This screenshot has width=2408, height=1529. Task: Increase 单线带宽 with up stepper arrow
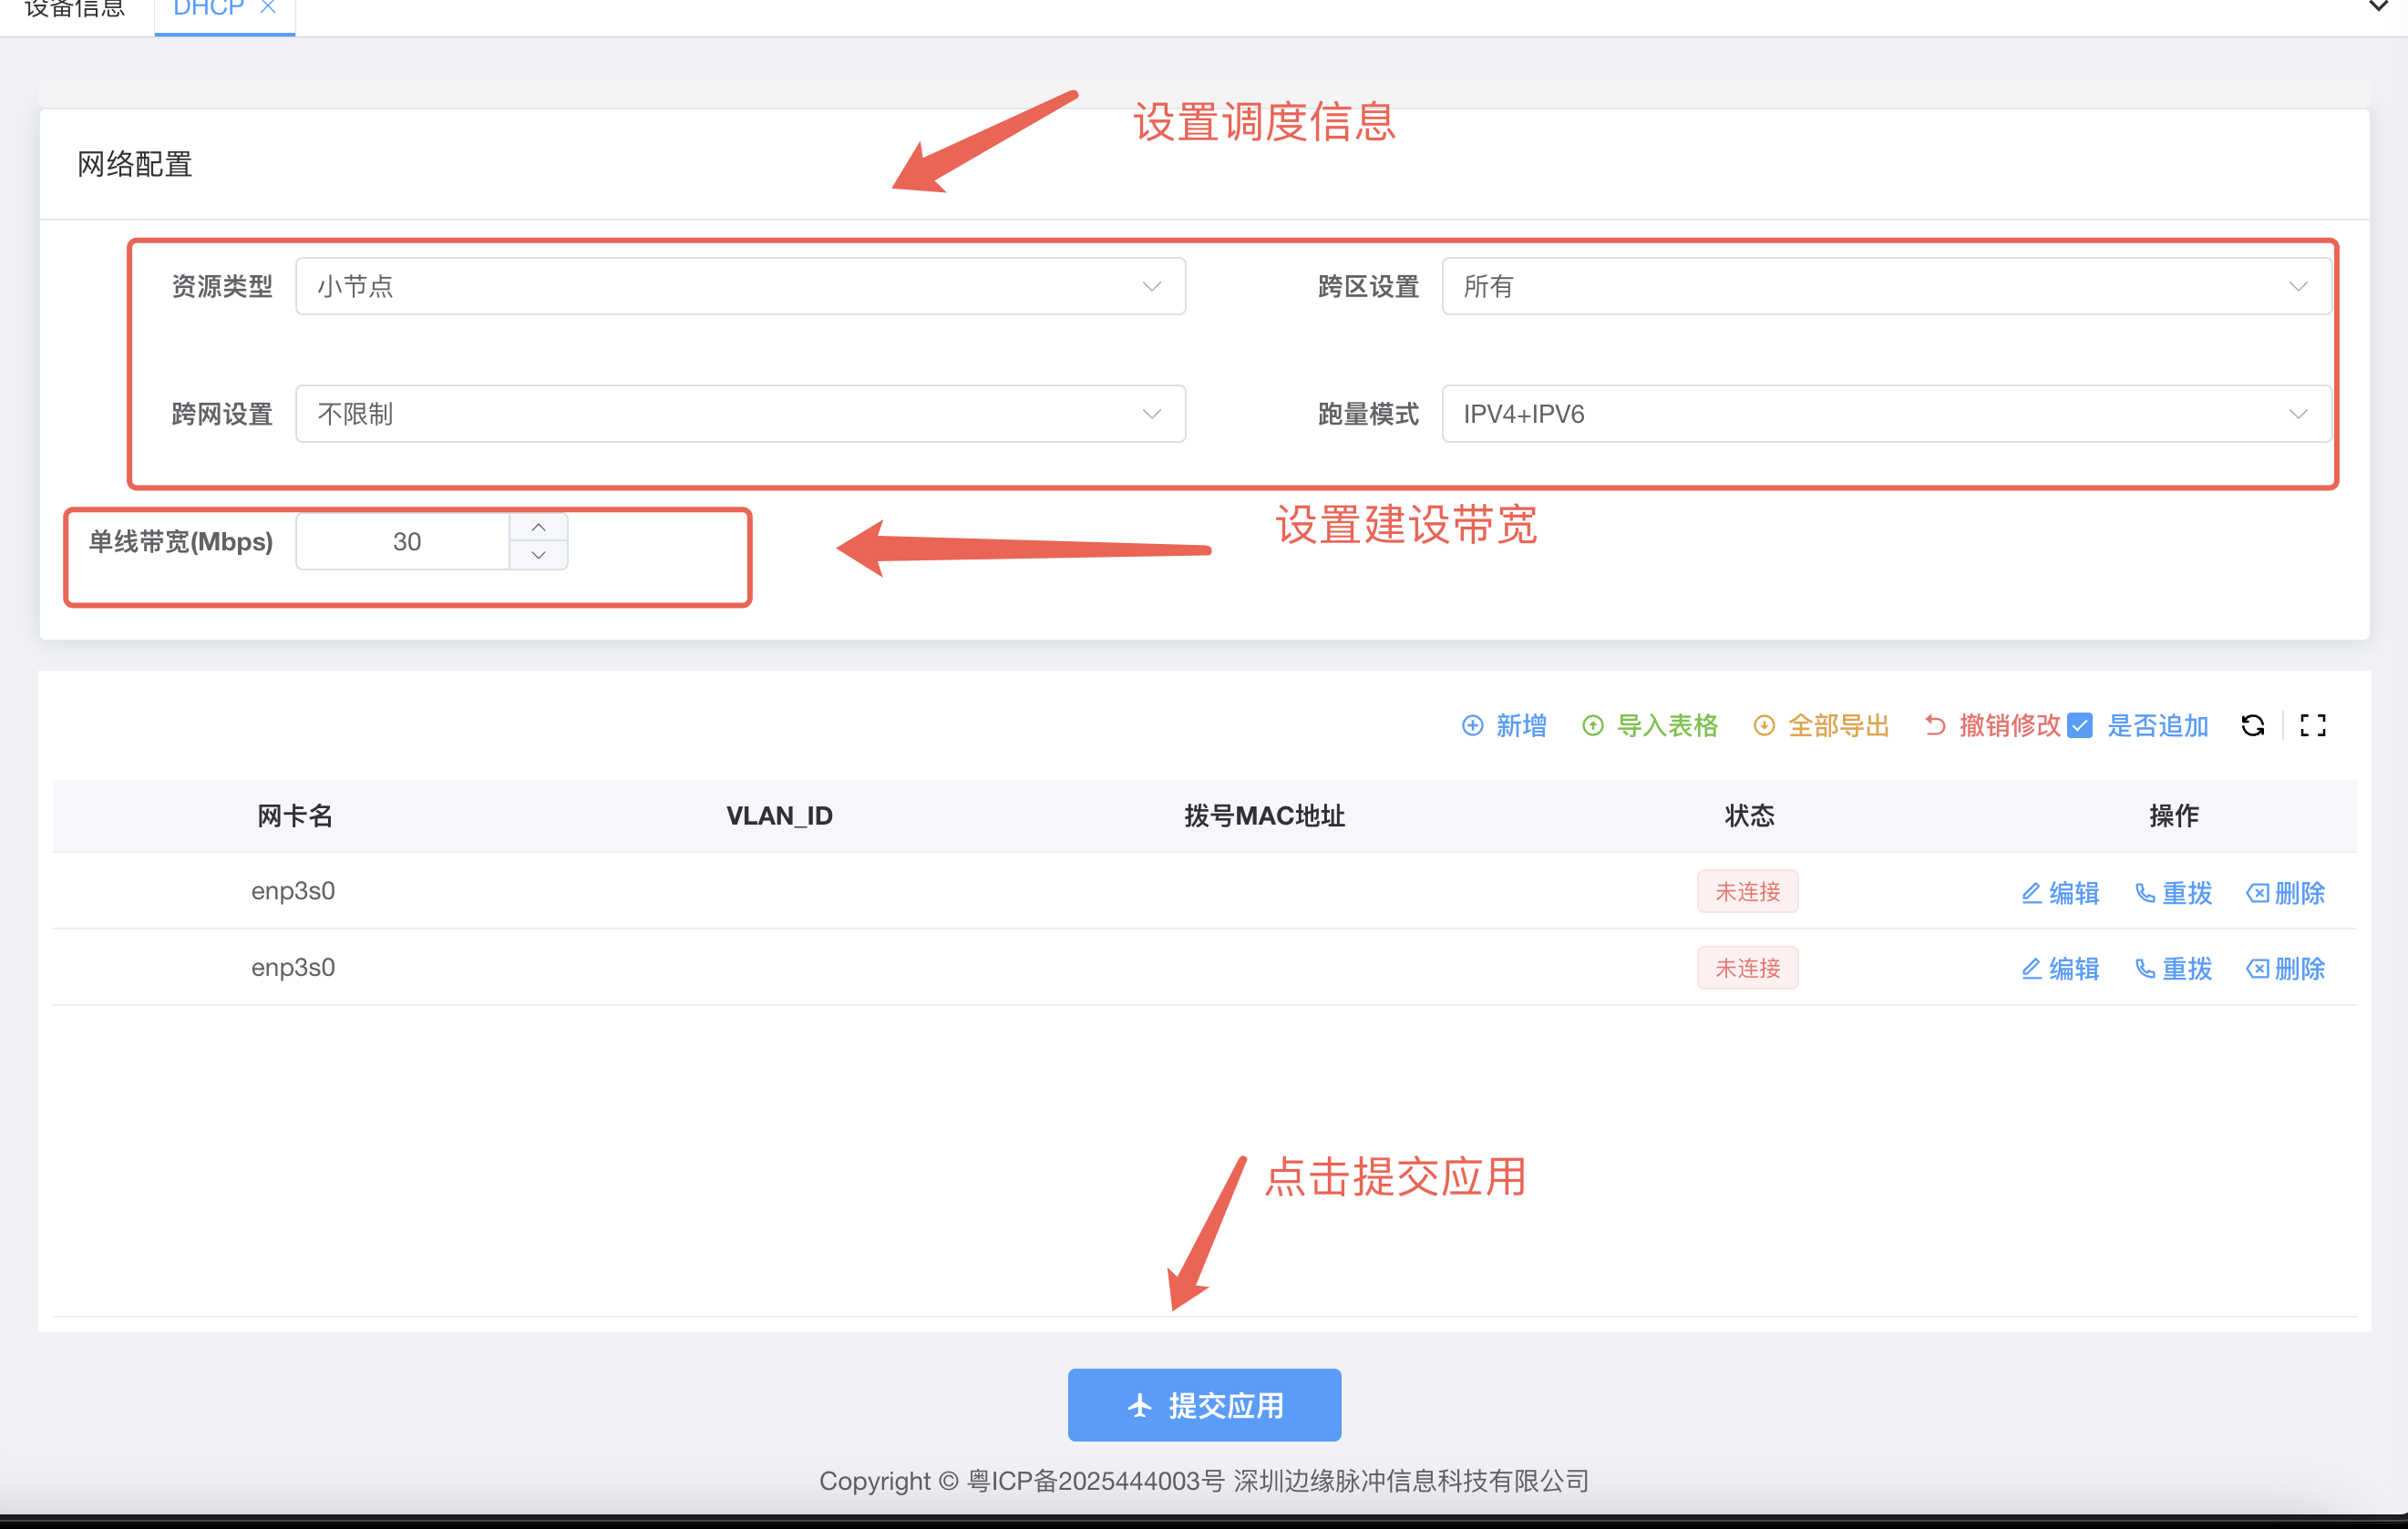tap(538, 527)
